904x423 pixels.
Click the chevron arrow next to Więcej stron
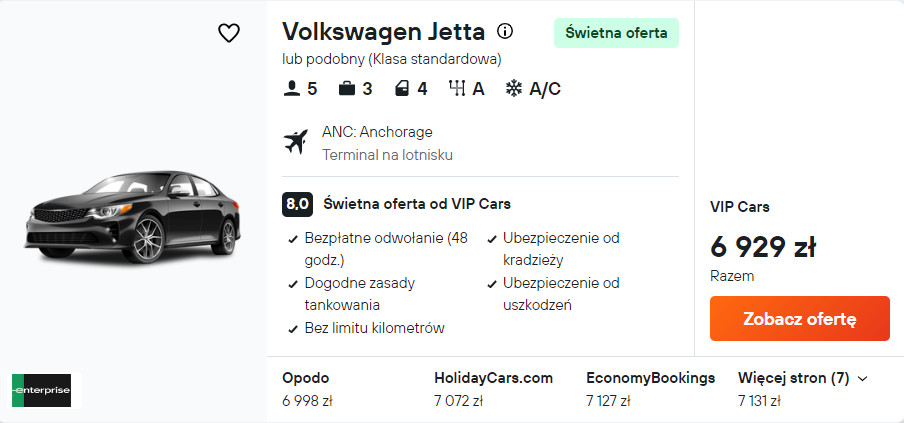[x=862, y=379]
